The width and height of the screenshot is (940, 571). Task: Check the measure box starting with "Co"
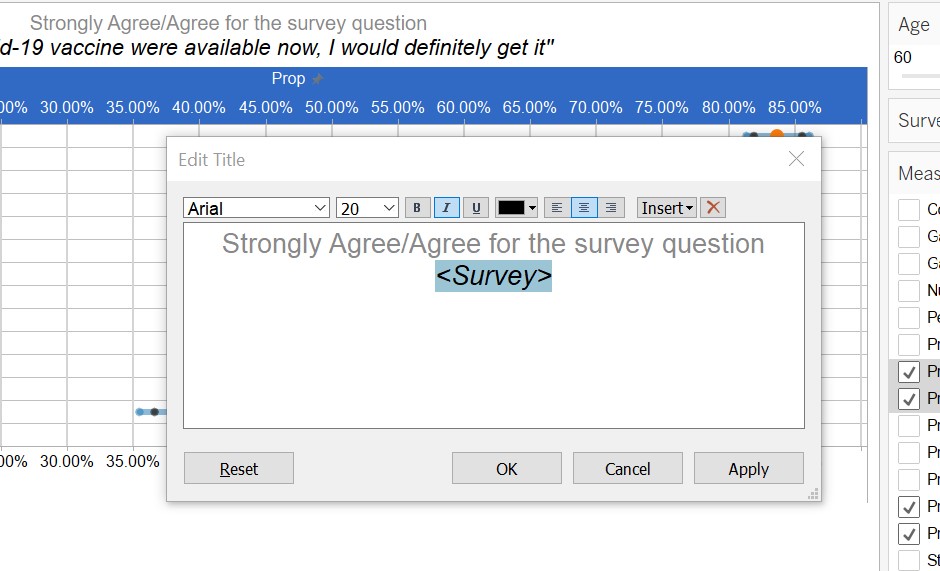(909, 210)
